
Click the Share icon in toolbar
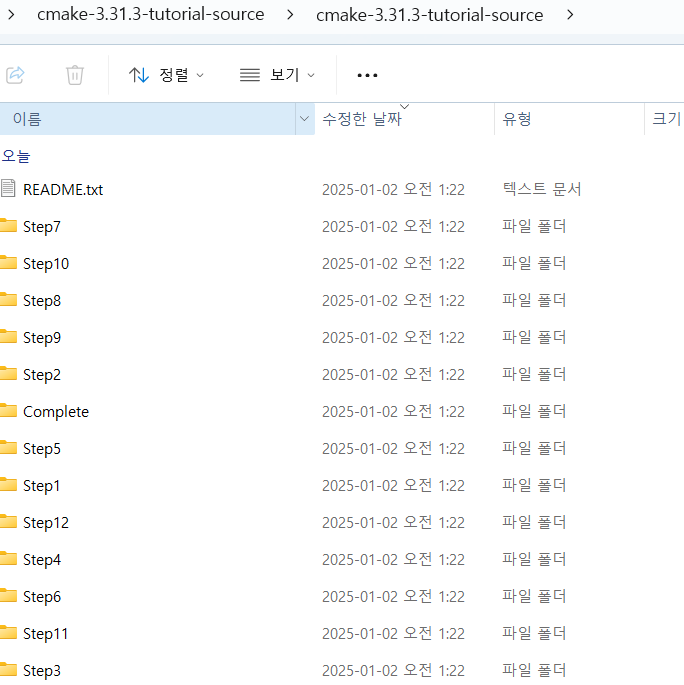(x=15, y=75)
